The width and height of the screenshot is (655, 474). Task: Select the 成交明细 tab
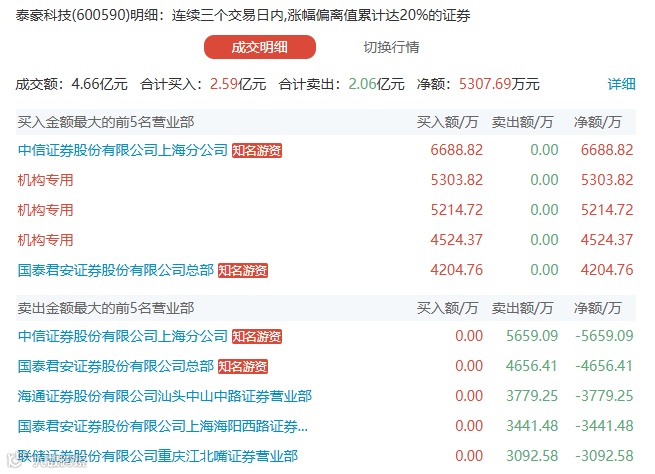[259, 47]
